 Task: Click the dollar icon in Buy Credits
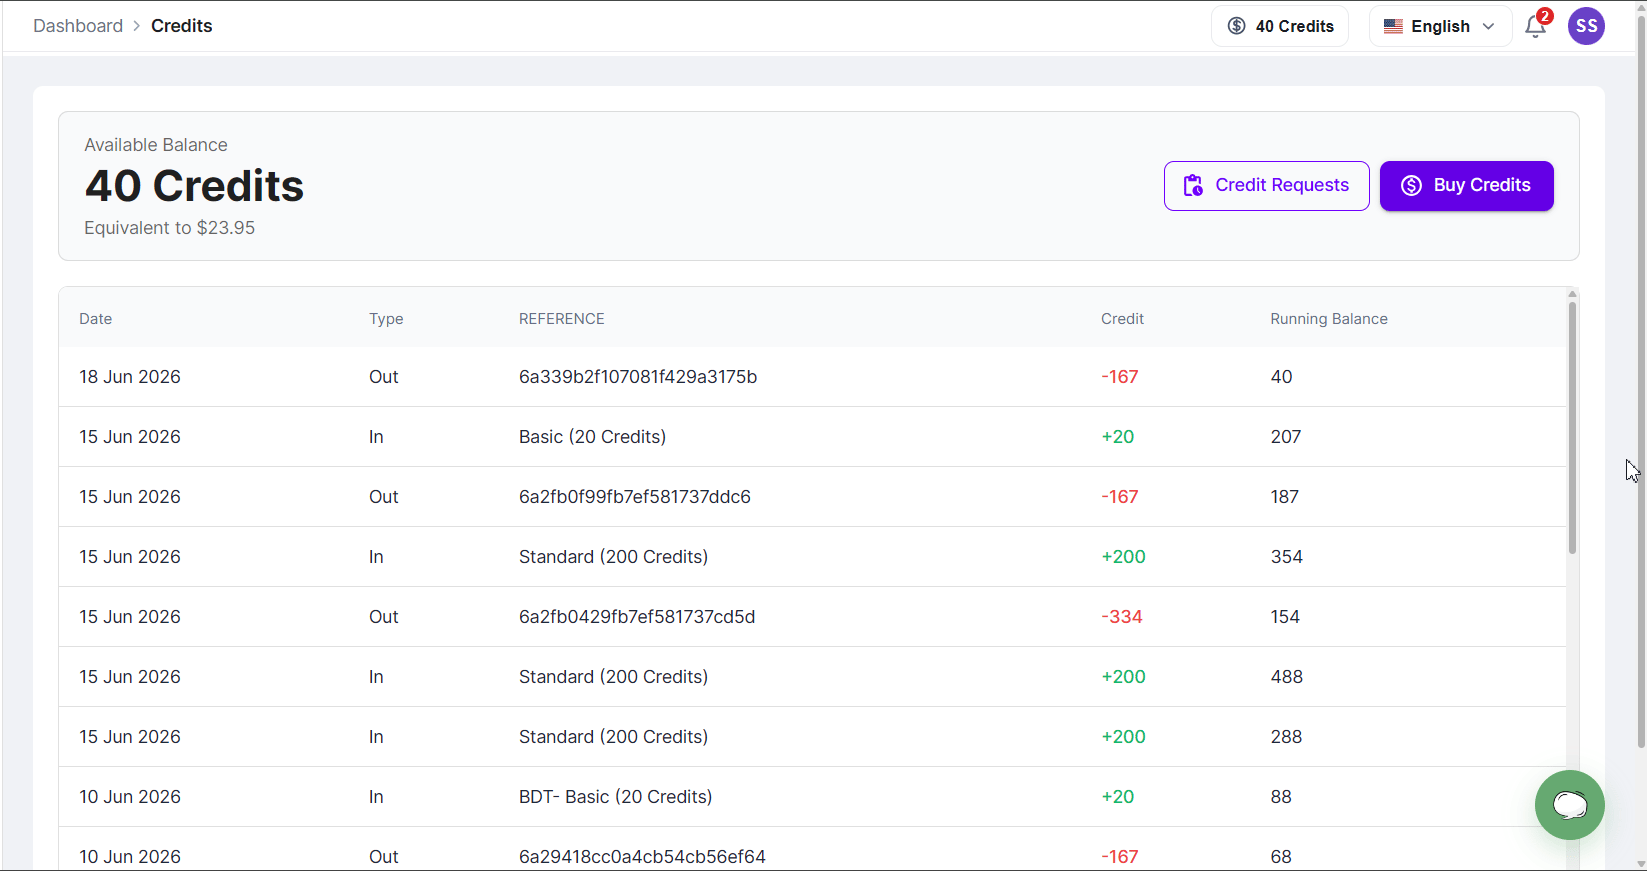1411,185
